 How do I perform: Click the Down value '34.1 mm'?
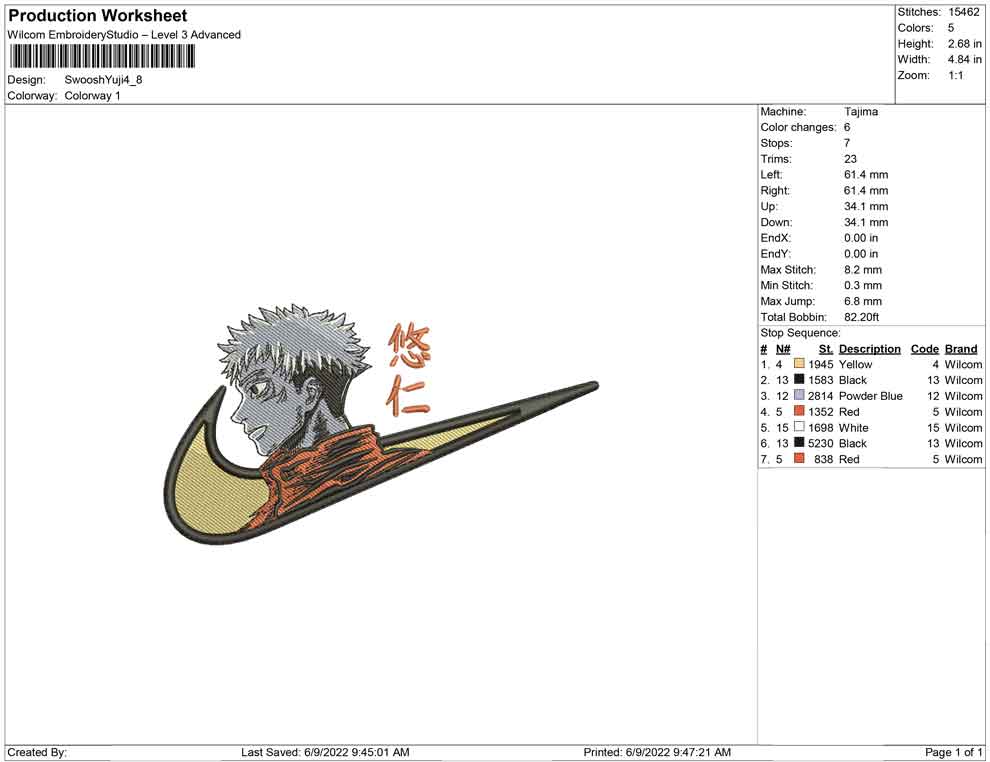point(866,222)
